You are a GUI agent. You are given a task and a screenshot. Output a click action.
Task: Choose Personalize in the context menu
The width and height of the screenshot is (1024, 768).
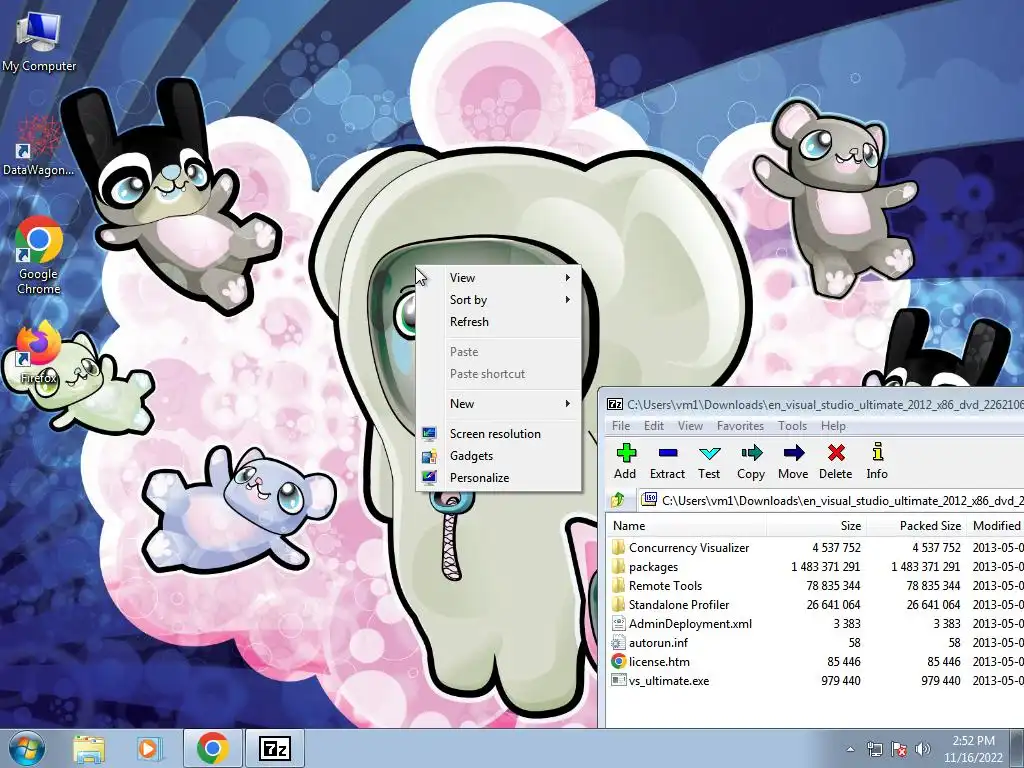pyautogui.click(x=499, y=478)
